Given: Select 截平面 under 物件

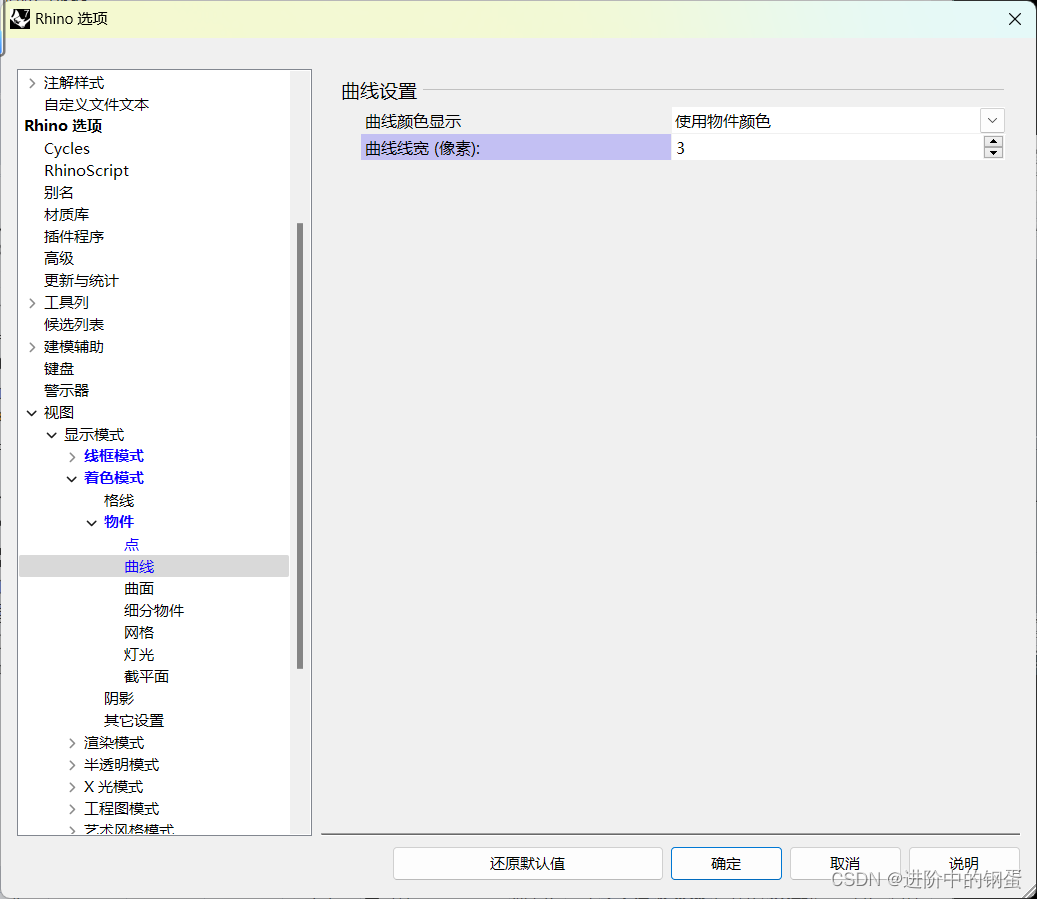Looking at the screenshot, I should point(146,677).
